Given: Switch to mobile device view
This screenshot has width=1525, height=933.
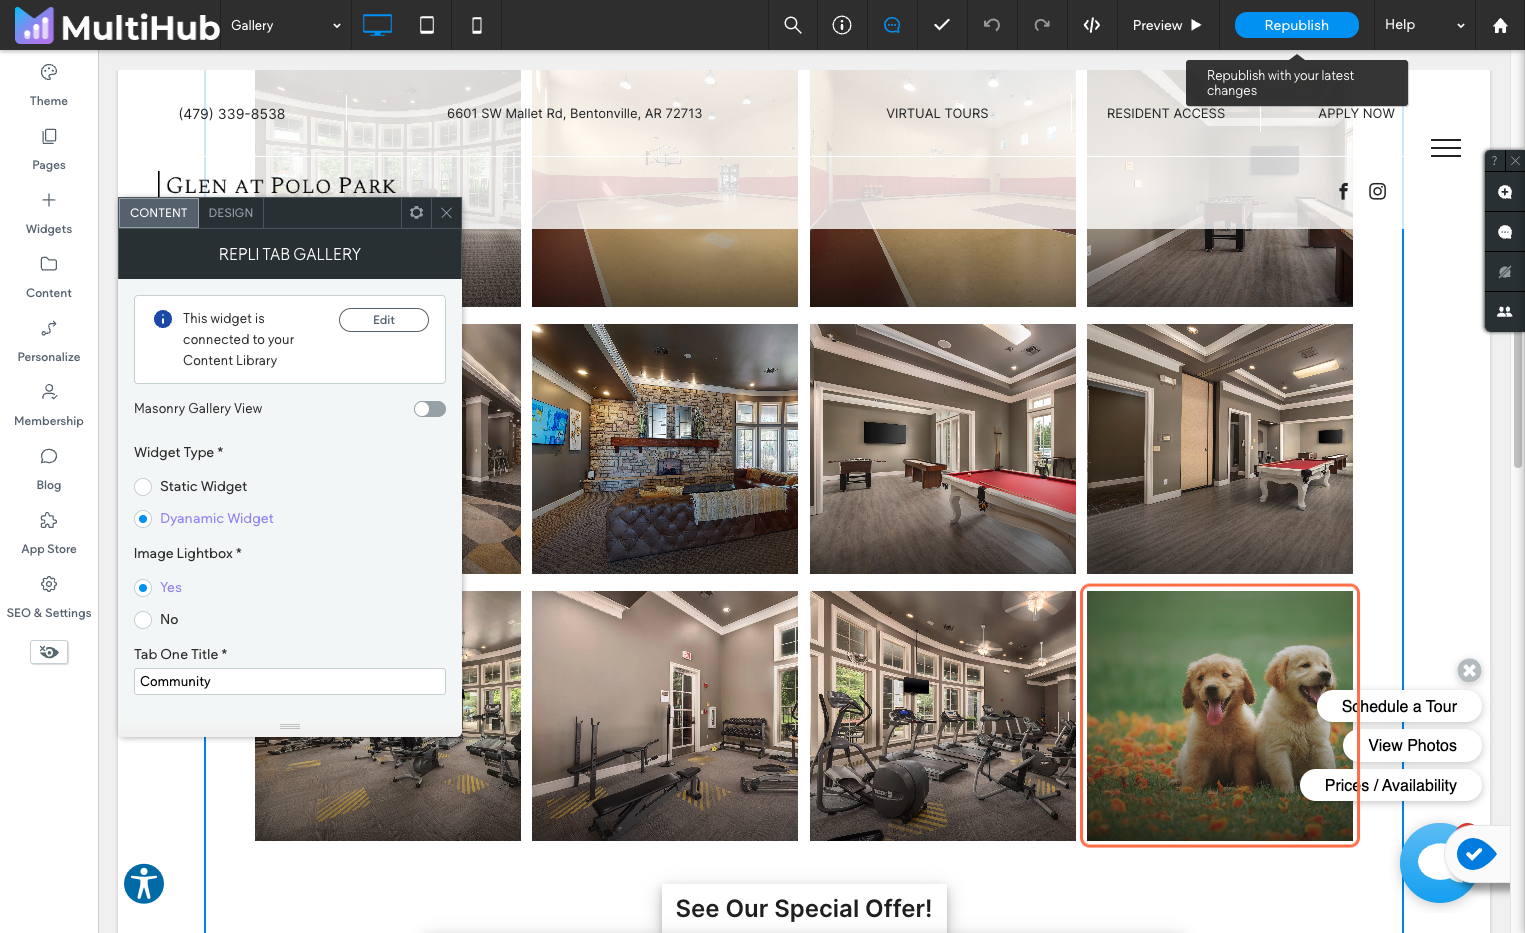Looking at the screenshot, I should (x=477, y=25).
